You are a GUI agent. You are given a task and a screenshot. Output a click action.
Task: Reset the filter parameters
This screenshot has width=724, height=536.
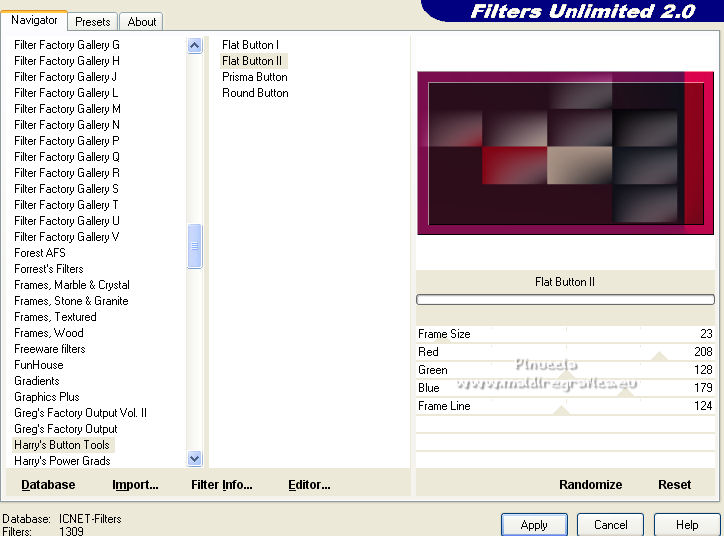[675, 485]
